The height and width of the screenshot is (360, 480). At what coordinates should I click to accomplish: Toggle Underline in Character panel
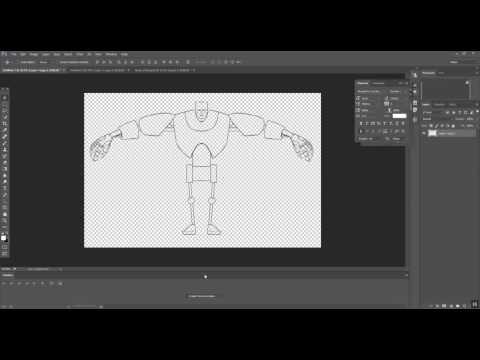(x=397, y=124)
